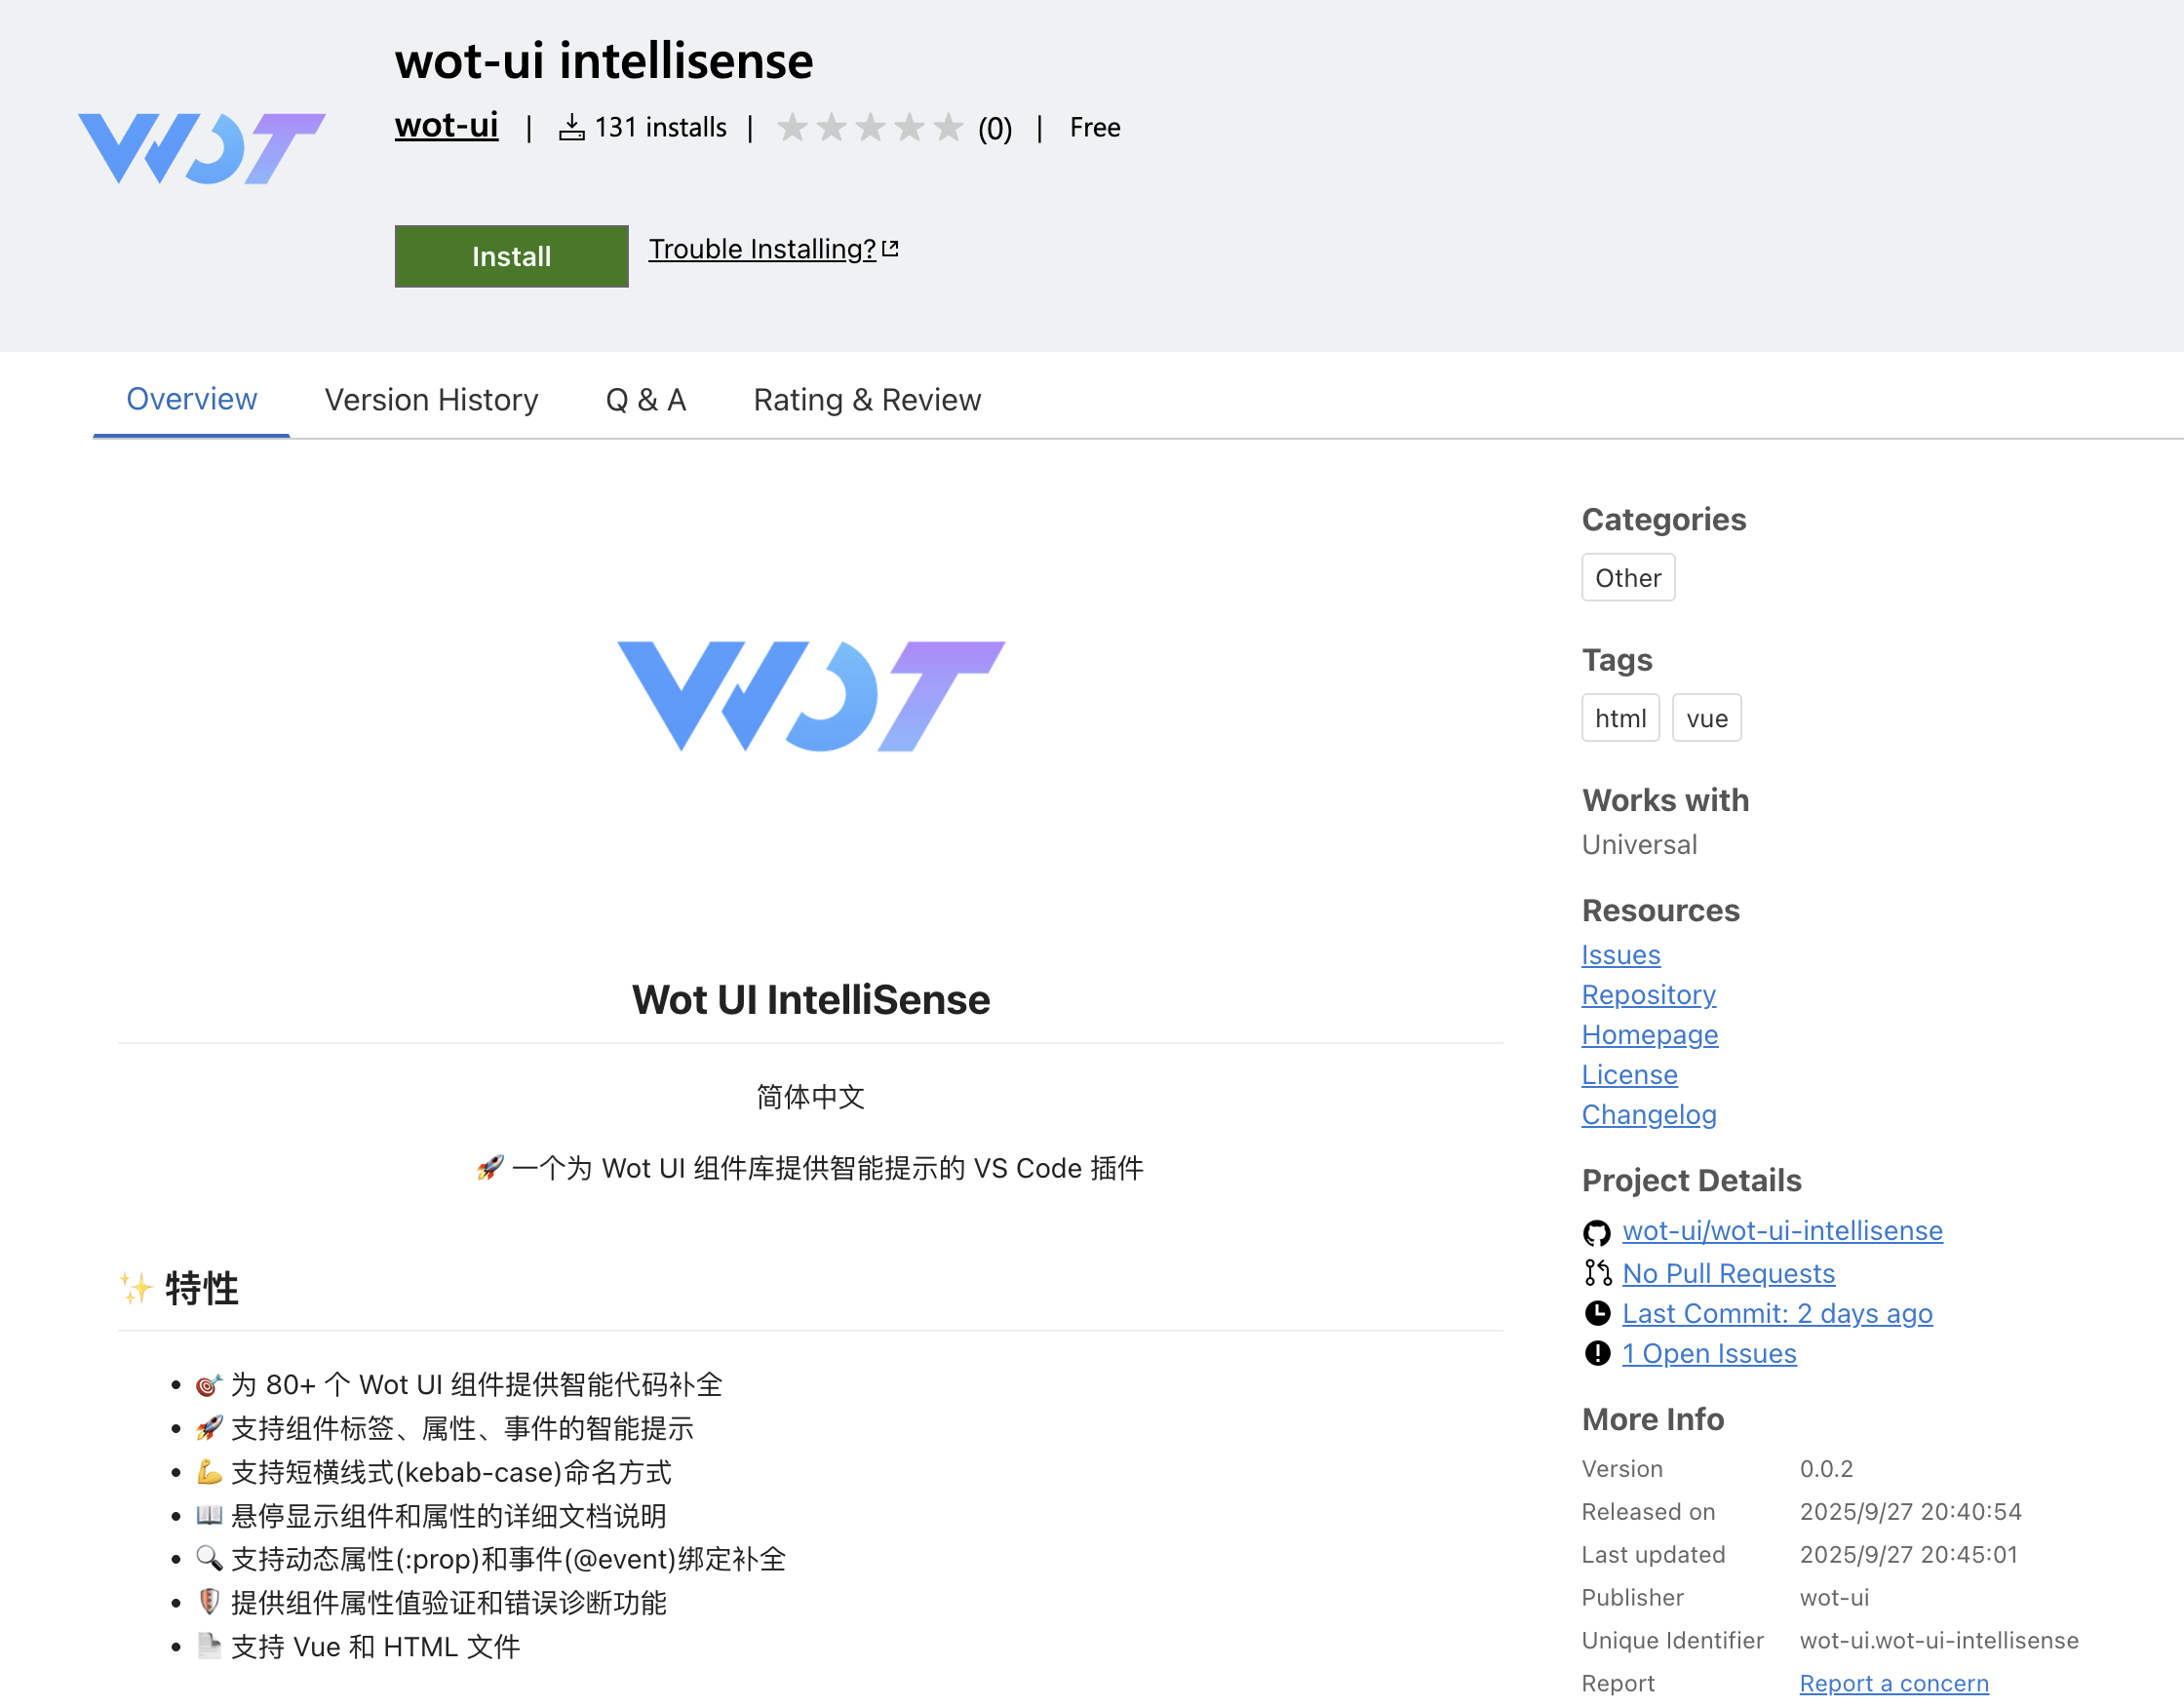Open the Version History tab

[x=431, y=400]
